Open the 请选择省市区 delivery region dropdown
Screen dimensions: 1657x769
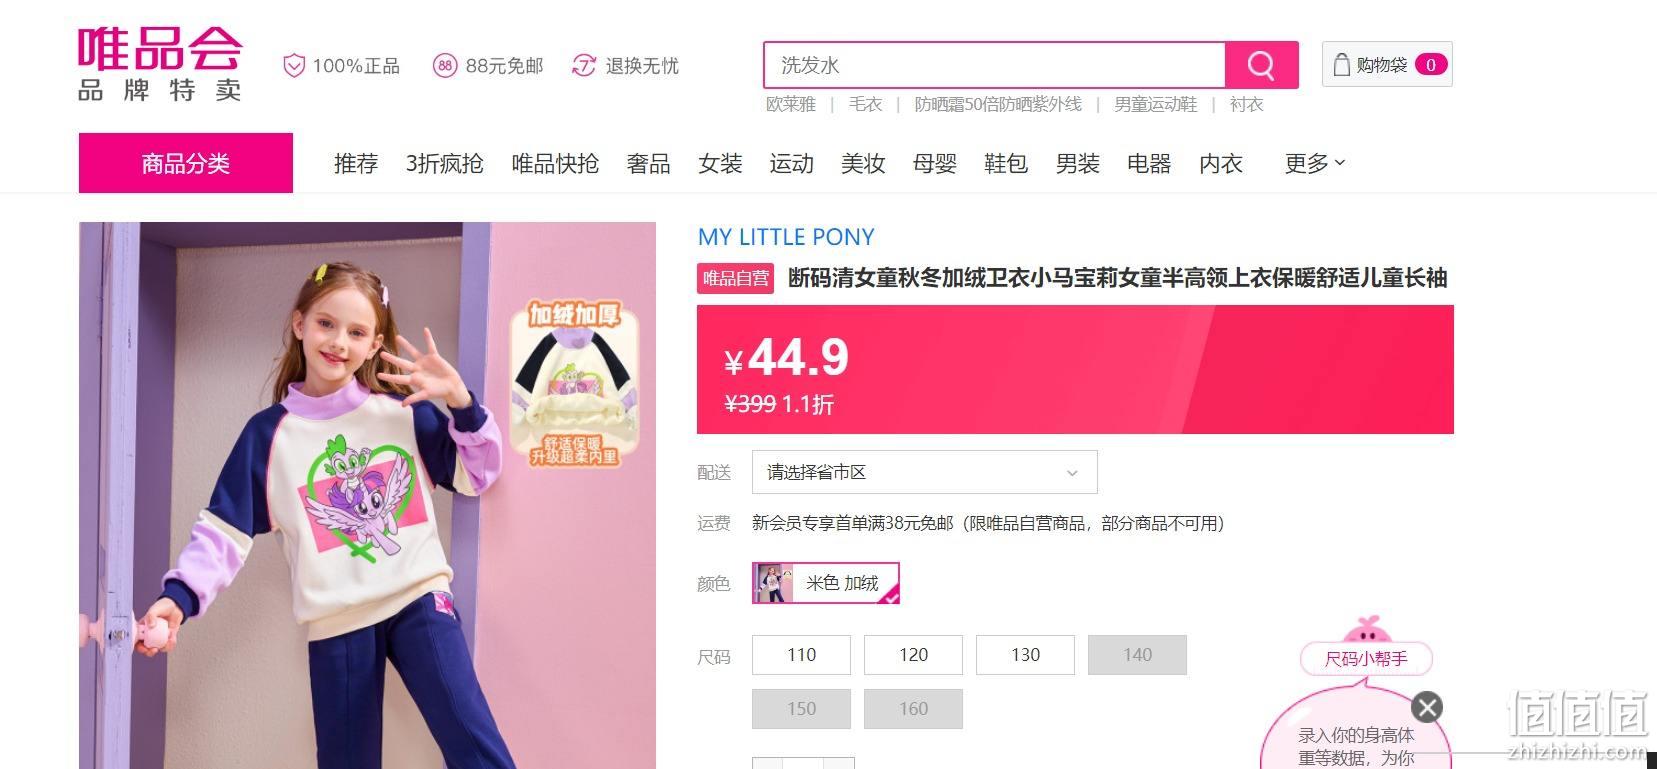(925, 472)
